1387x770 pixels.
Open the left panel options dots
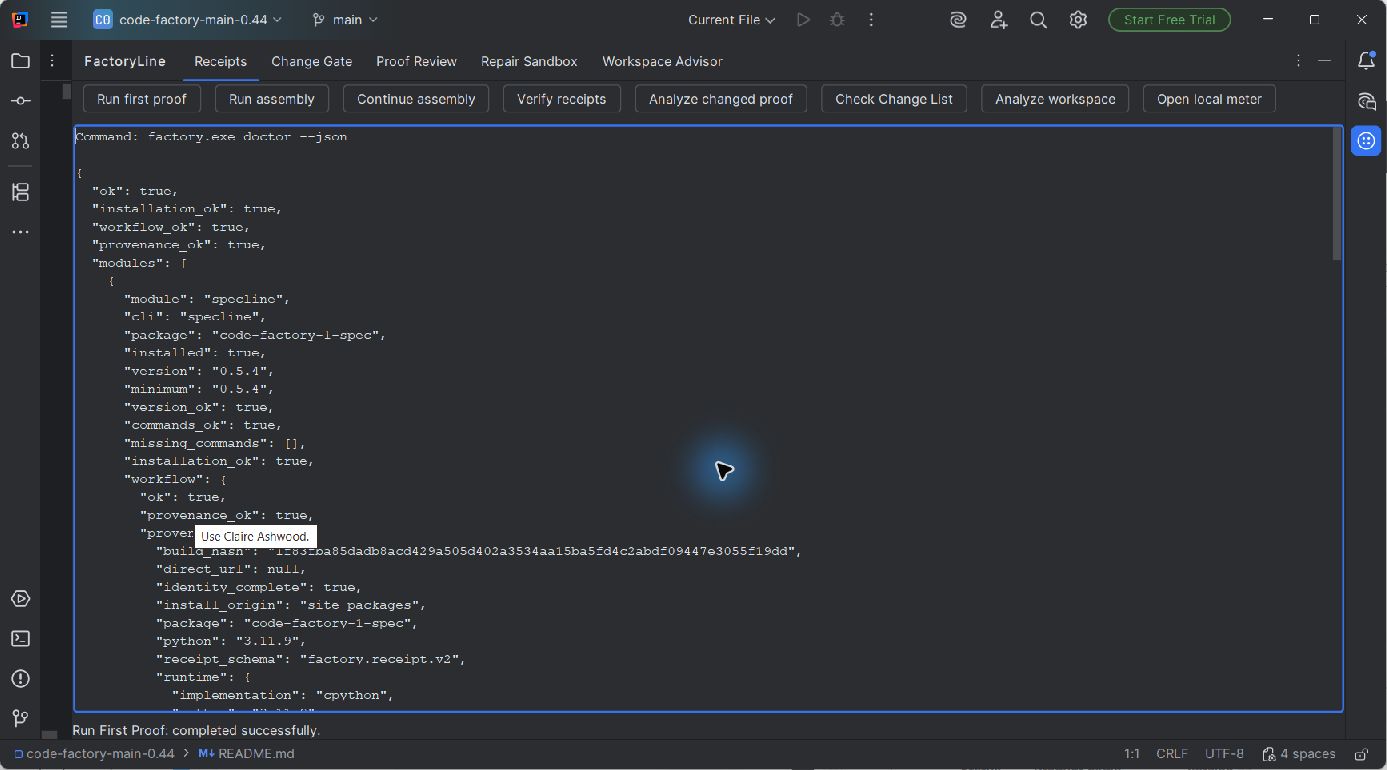tap(53, 61)
